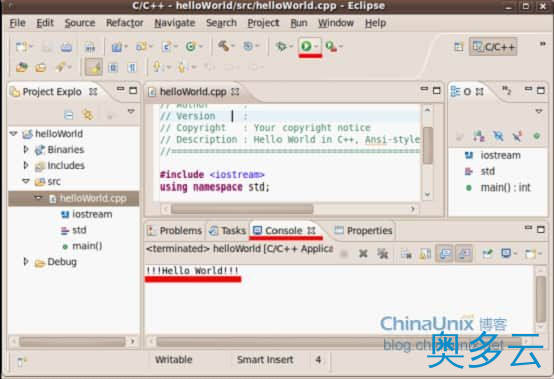Collapse All in Project Explorer toolbar
This screenshot has width=554, height=379.
(x=69, y=114)
